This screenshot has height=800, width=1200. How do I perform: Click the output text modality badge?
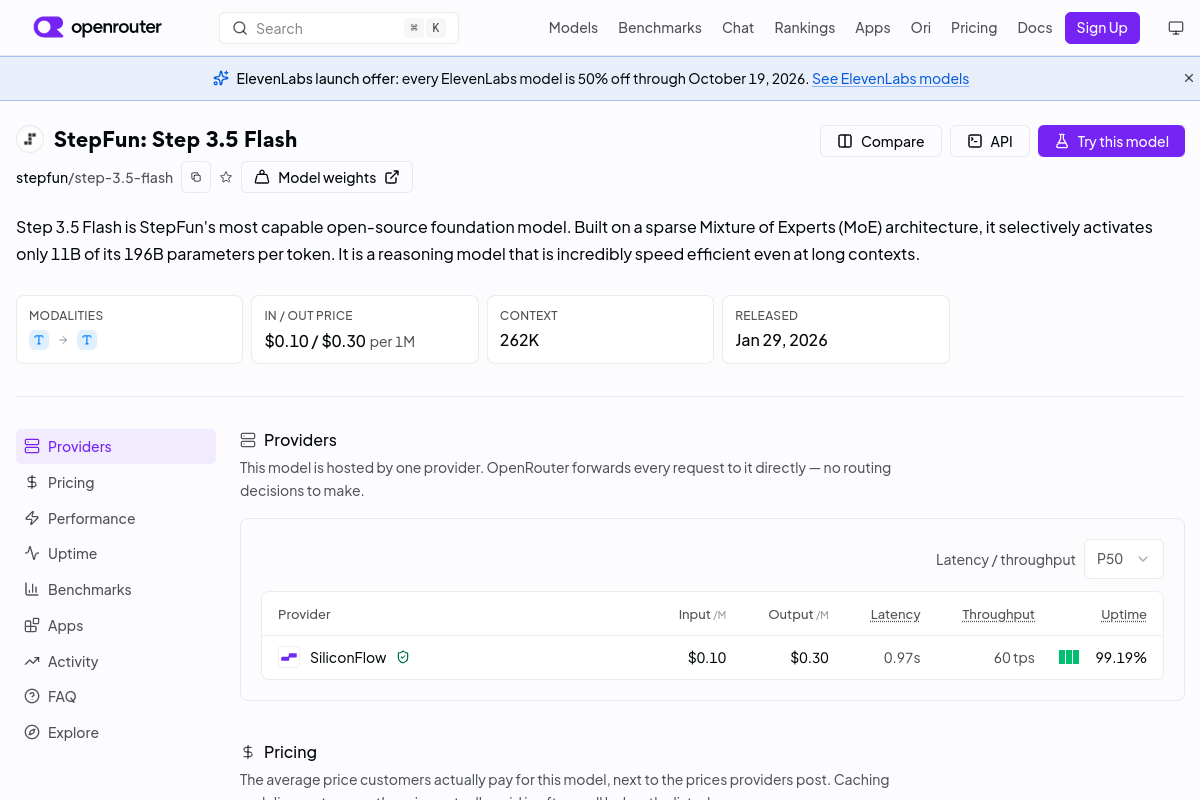click(x=87, y=340)
